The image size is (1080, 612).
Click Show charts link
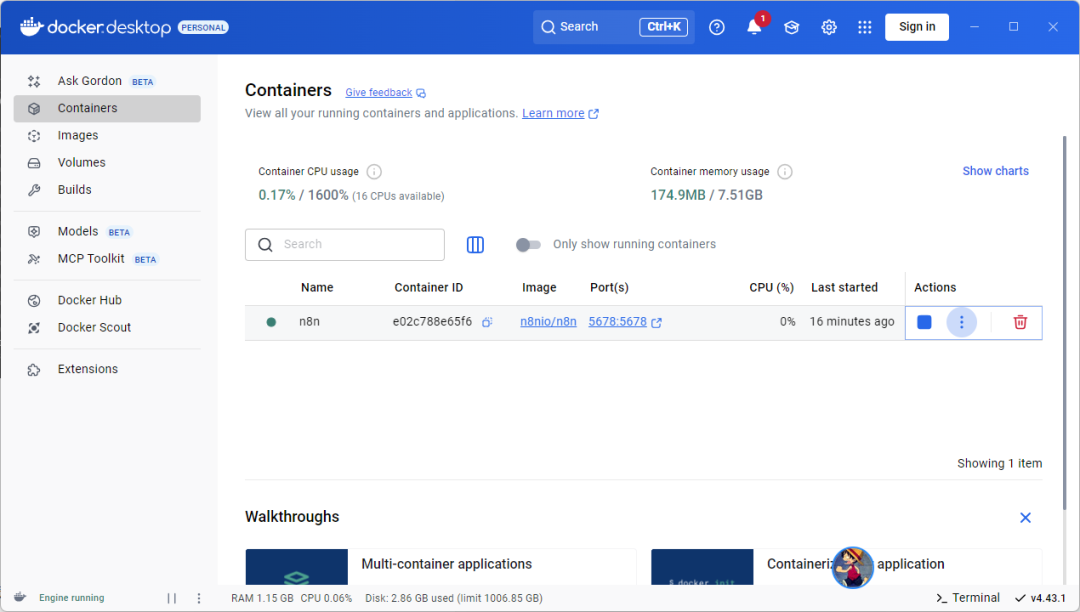[x=995, y=171]
